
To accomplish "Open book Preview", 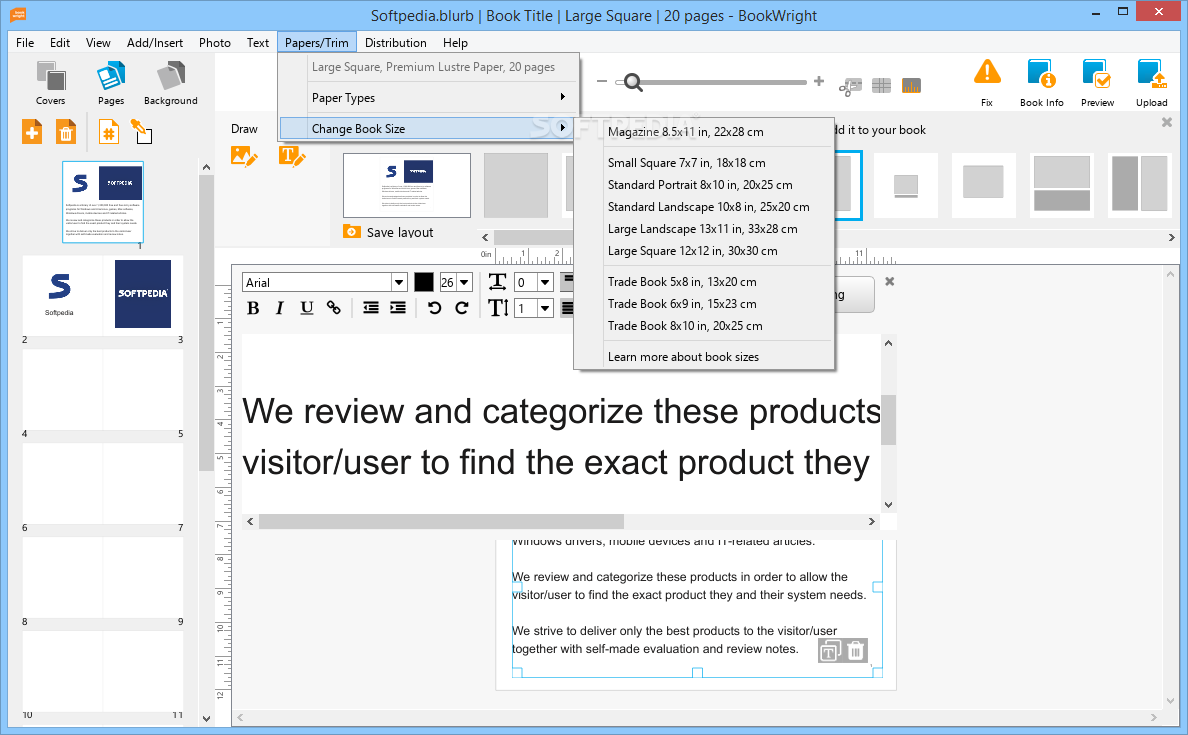I will tap(1097, 83).
